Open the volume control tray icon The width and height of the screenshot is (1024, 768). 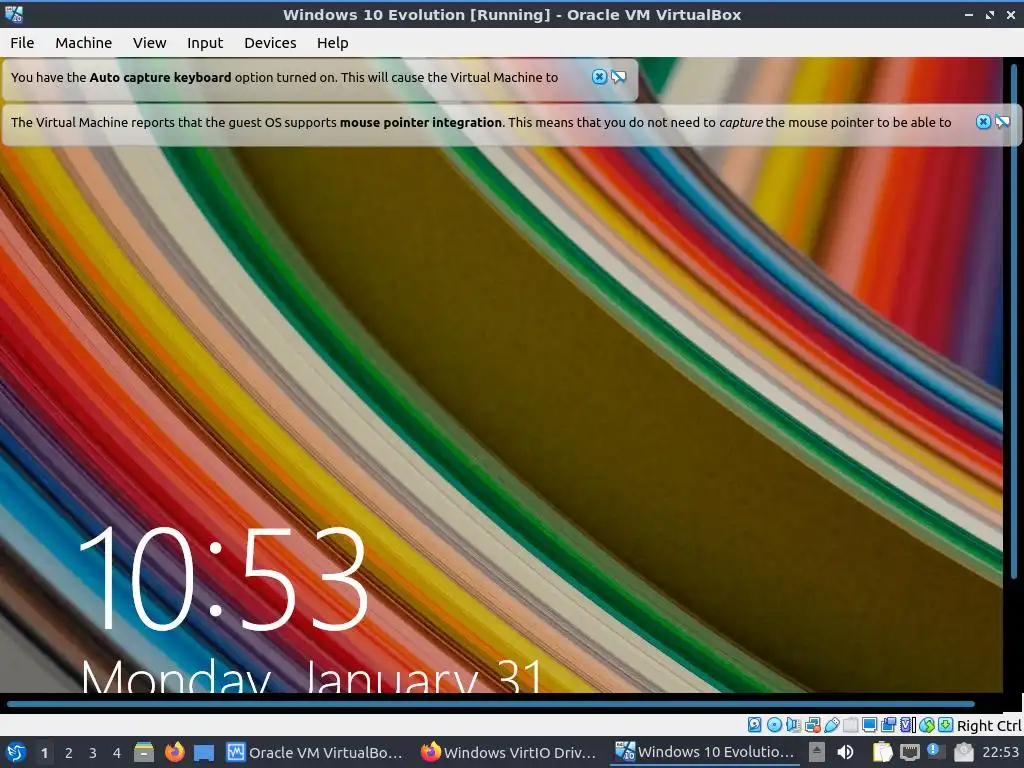click(845, 752)
